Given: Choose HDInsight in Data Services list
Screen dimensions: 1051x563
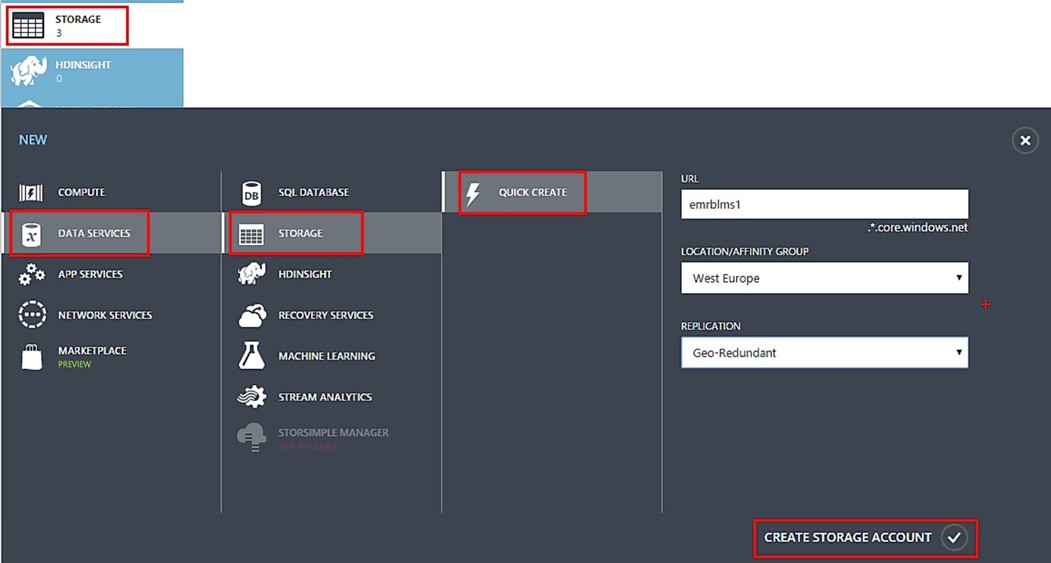Looking at the screenshot, I should click(332, 274).
